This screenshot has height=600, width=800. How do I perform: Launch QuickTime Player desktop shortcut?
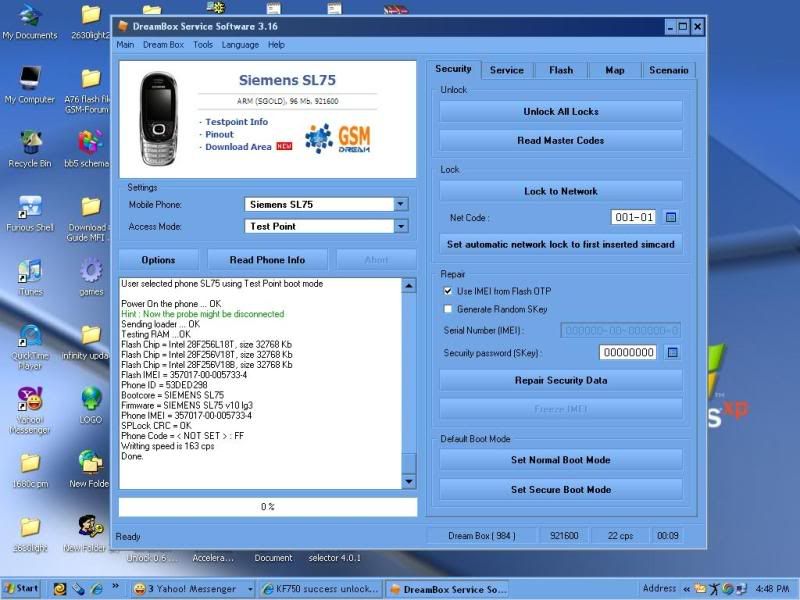[30, 347]
